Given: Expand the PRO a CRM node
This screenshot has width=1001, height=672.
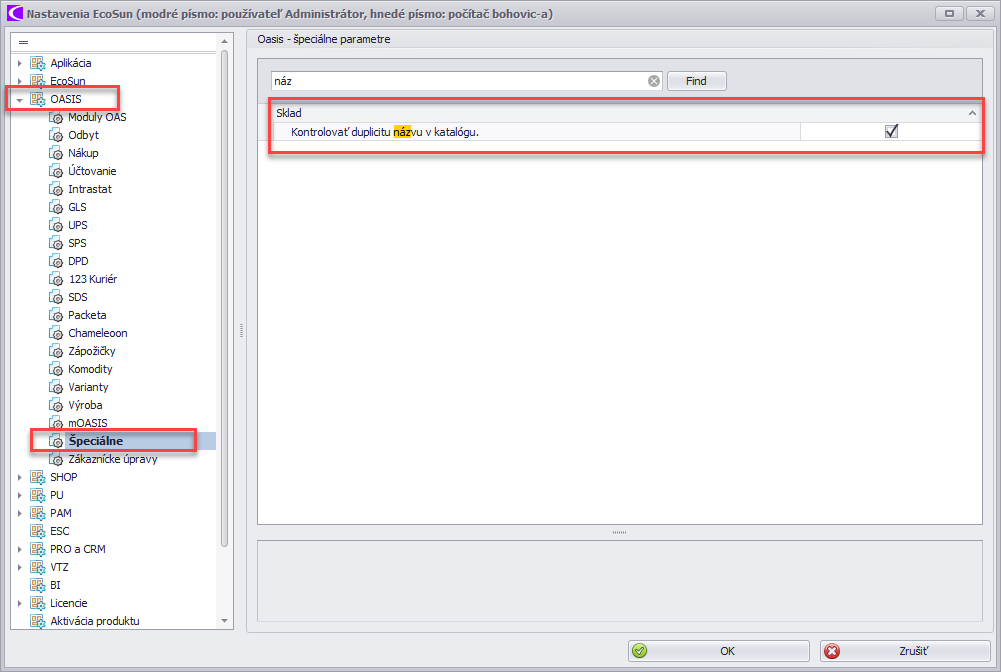Looking at the screenshot, I should tap(19, 549).
